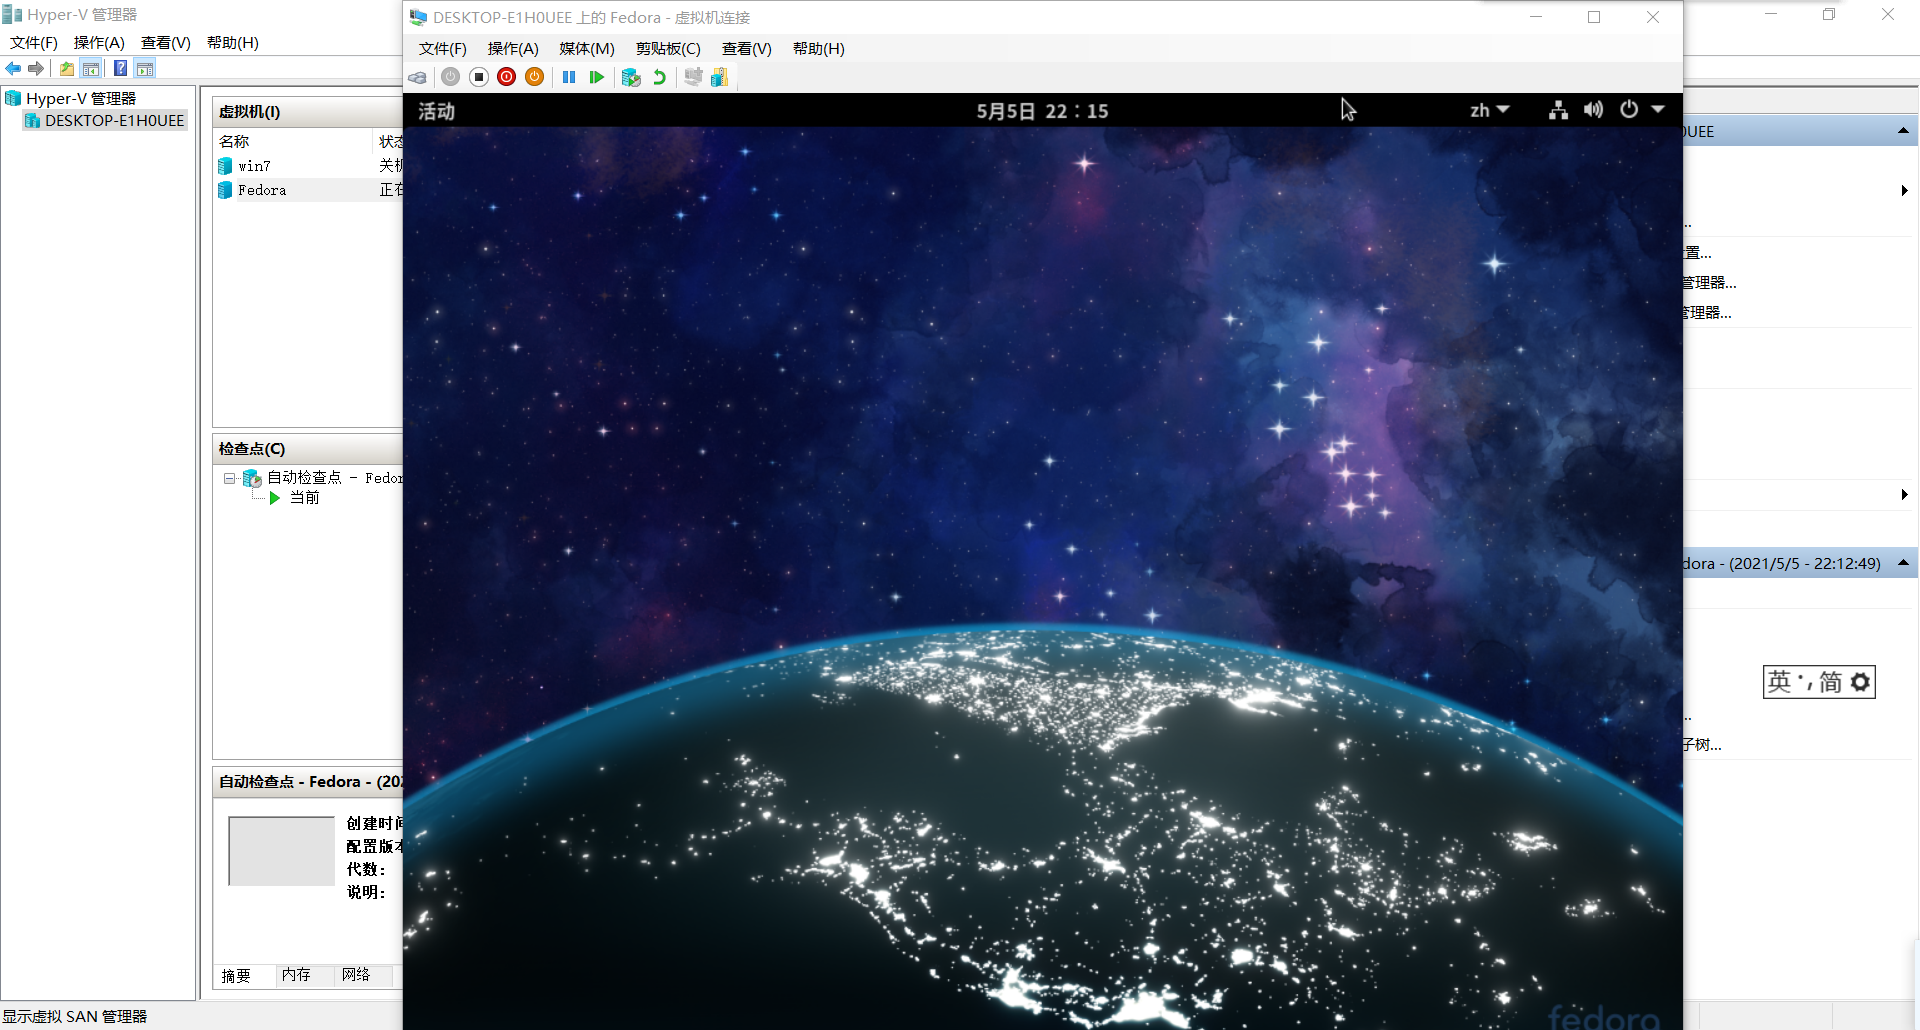Collapse the 自动检查点 tree node
1920x1030 pixels.
click(229, 479)
